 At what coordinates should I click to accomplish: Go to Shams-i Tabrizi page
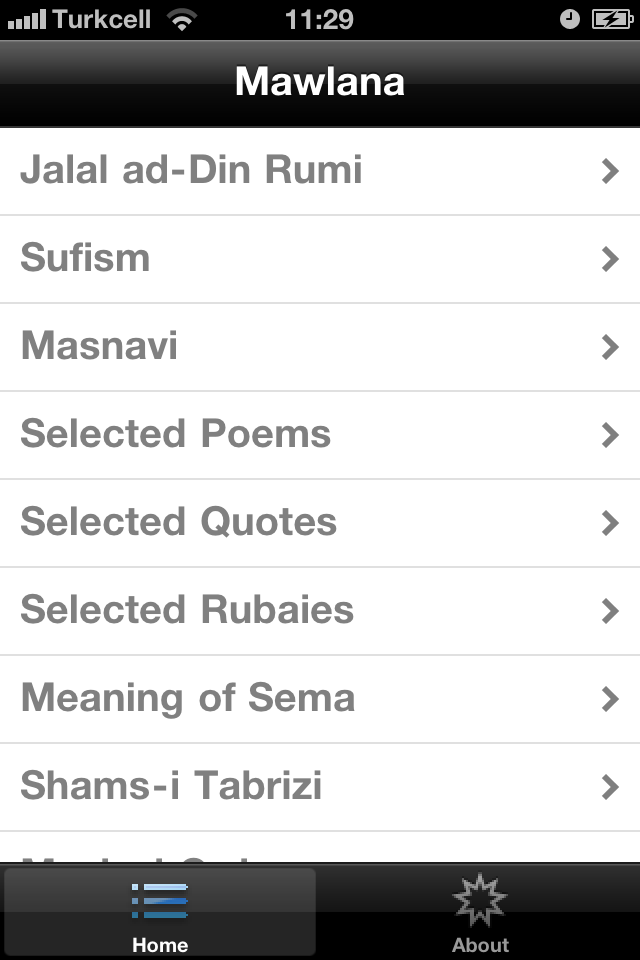171,786
